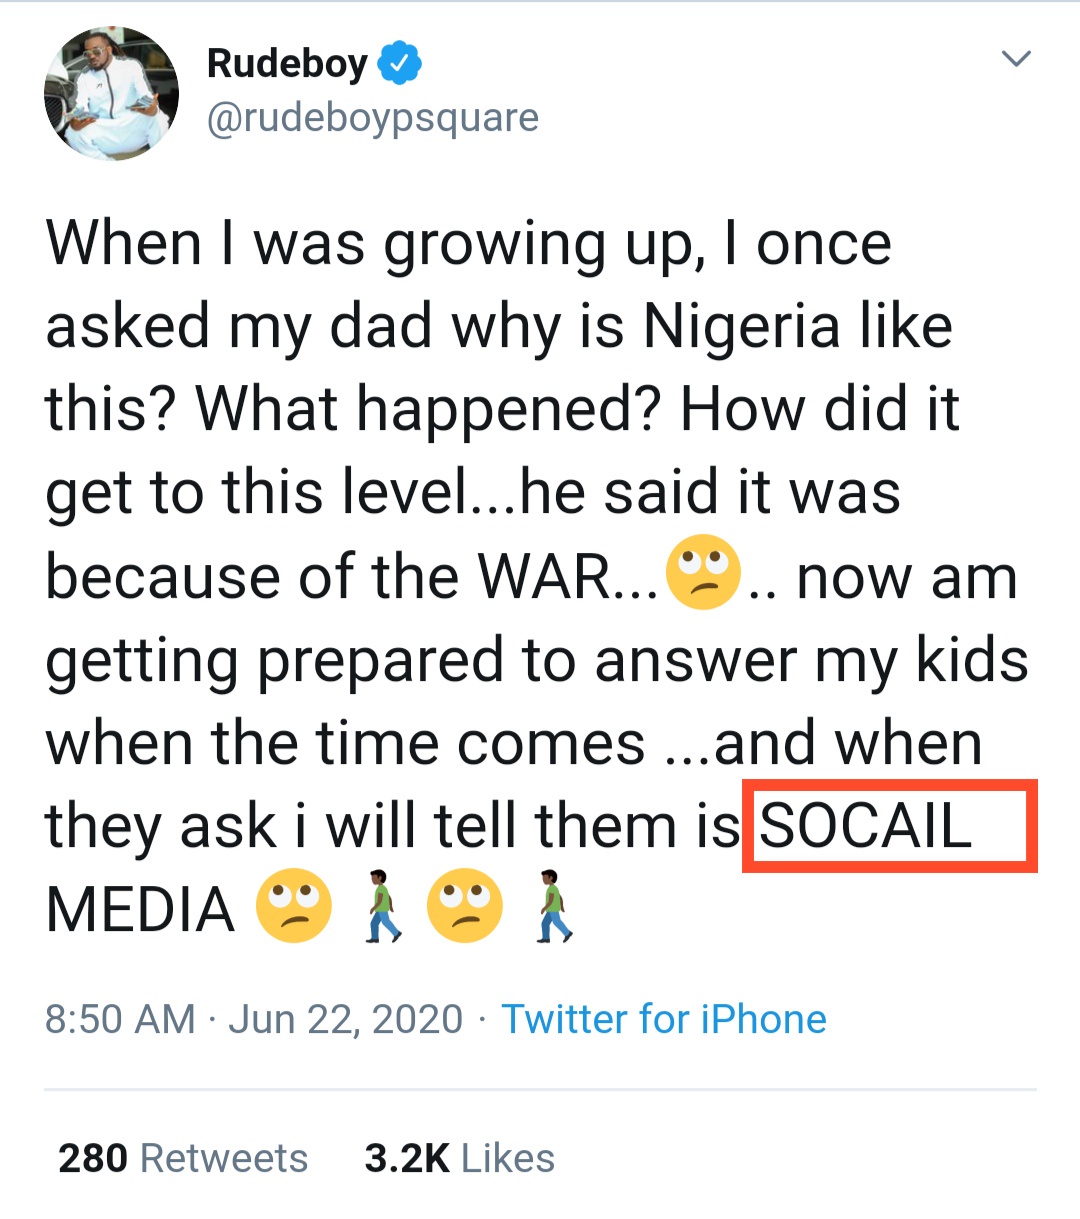Viewport: 1080px width, 1219px height.
Task: View the 280 Retweets list
Action: 183,1158
